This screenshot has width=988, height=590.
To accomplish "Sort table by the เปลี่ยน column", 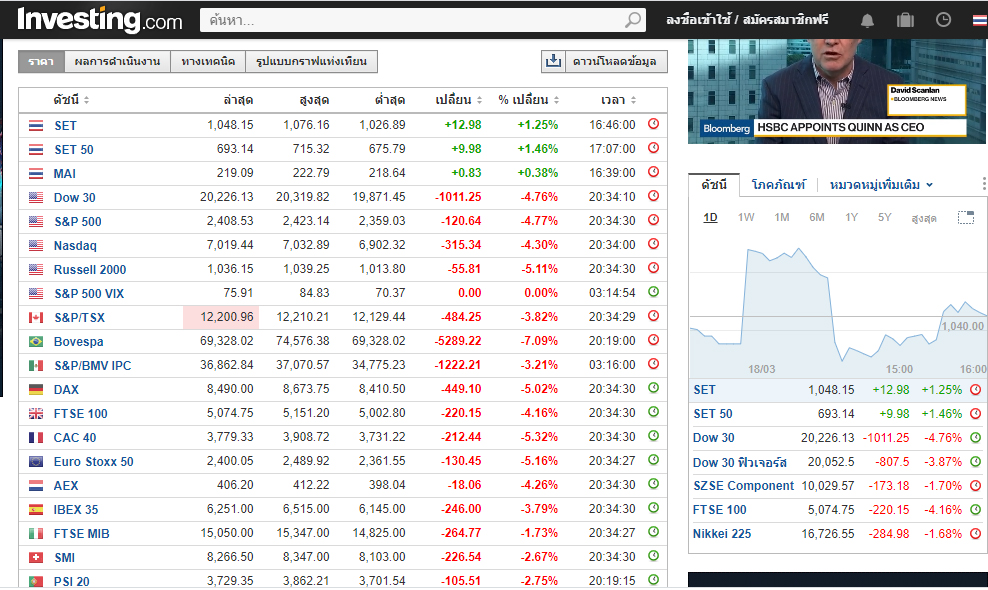I will (459, 100).
